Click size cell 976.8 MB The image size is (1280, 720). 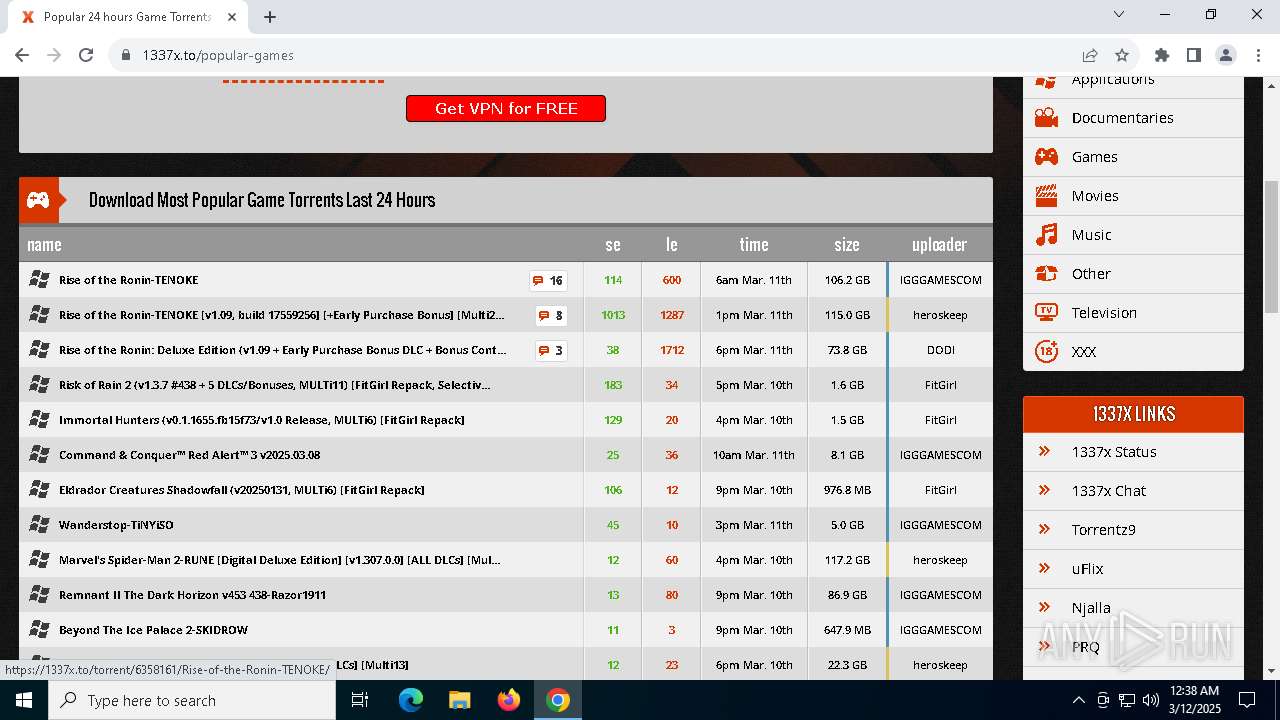(847, 490)
